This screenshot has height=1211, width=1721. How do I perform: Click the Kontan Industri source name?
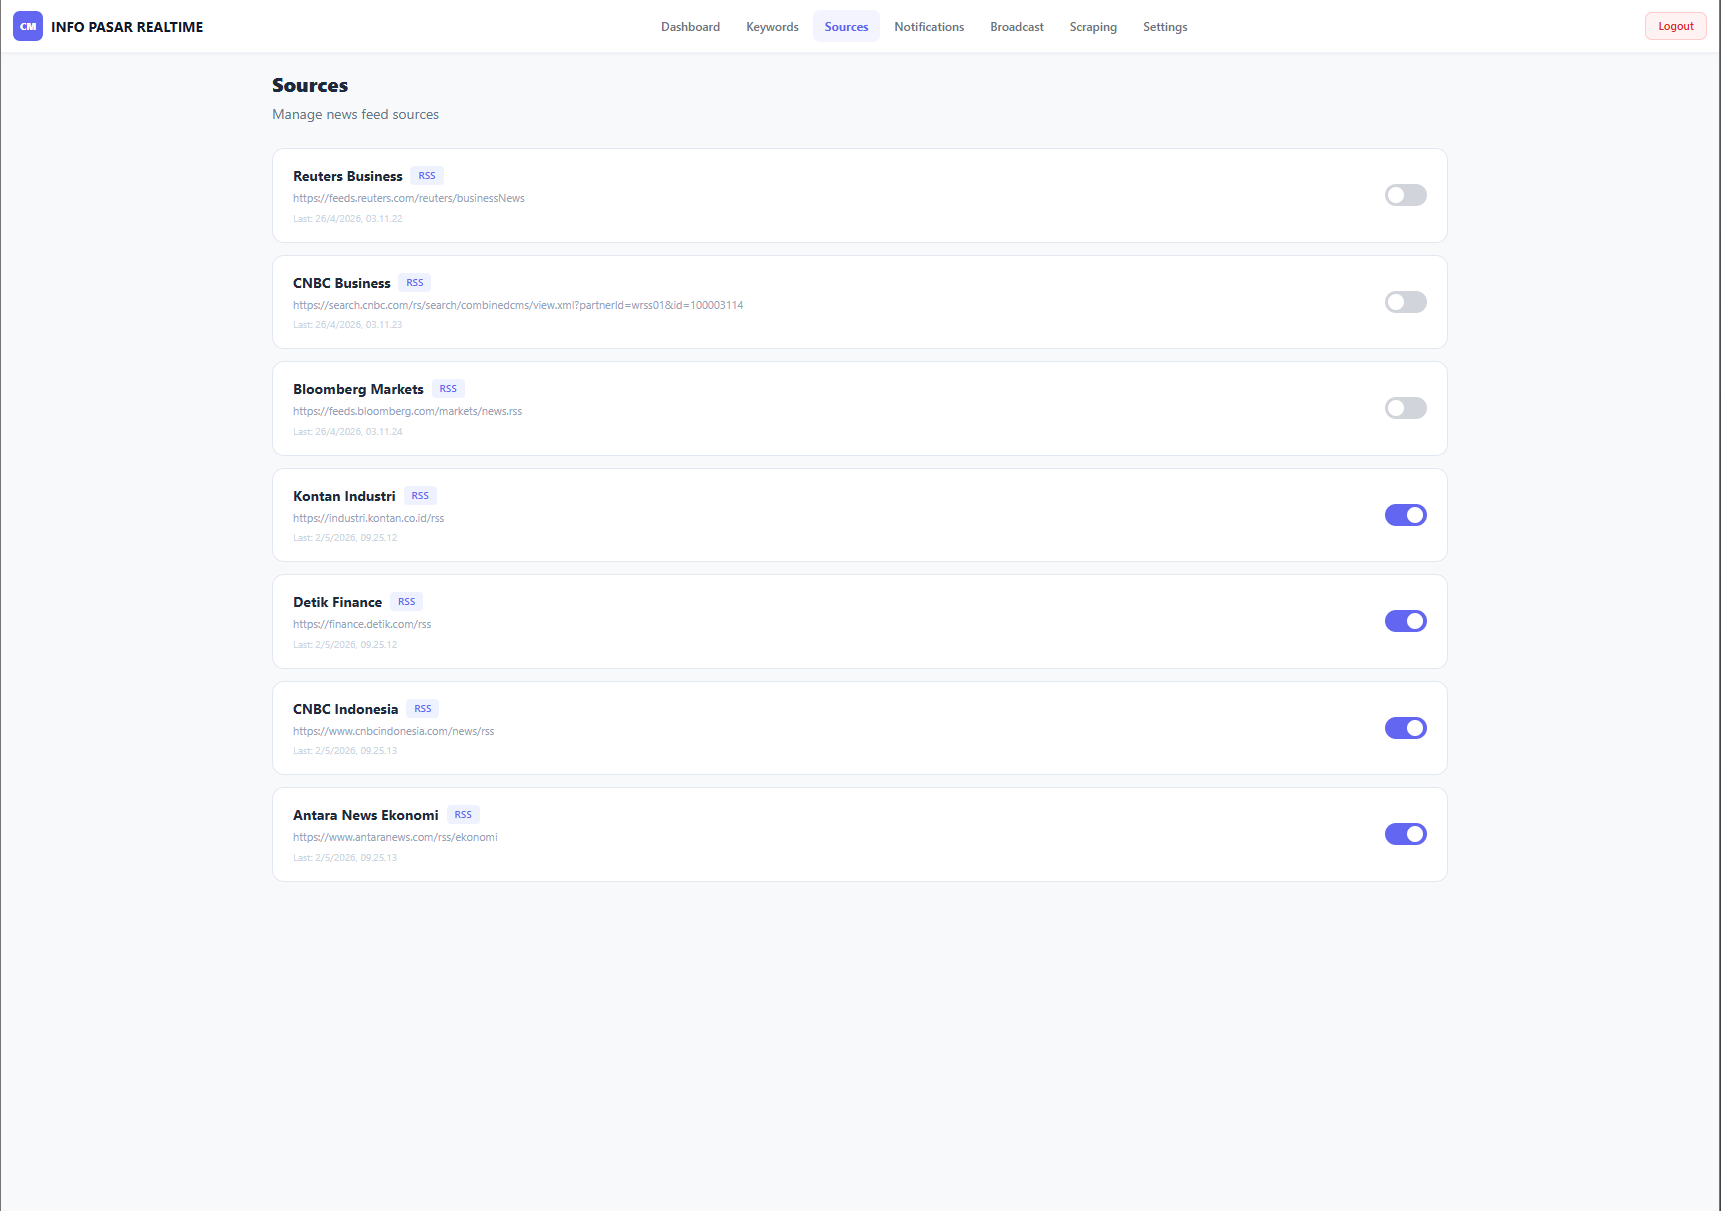tap(344, 496)
